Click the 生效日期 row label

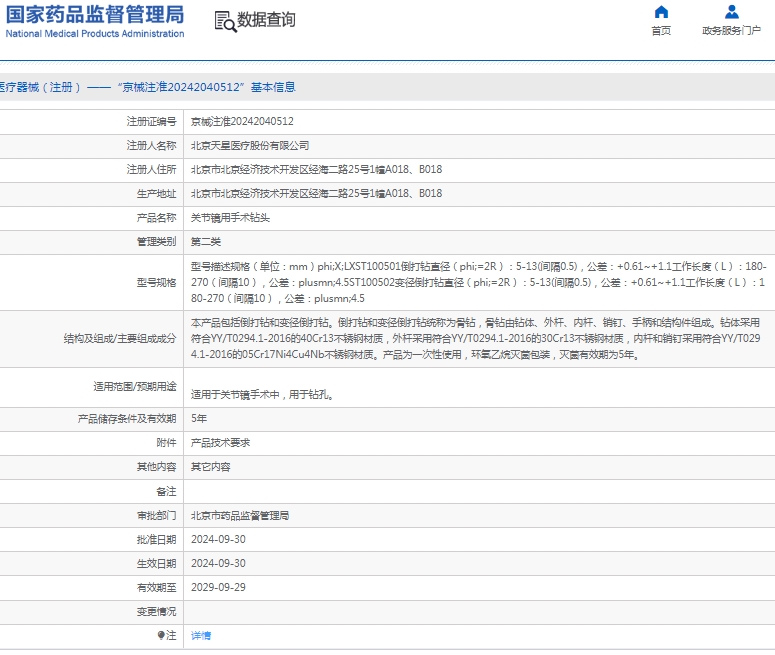(x=156, y=564)
